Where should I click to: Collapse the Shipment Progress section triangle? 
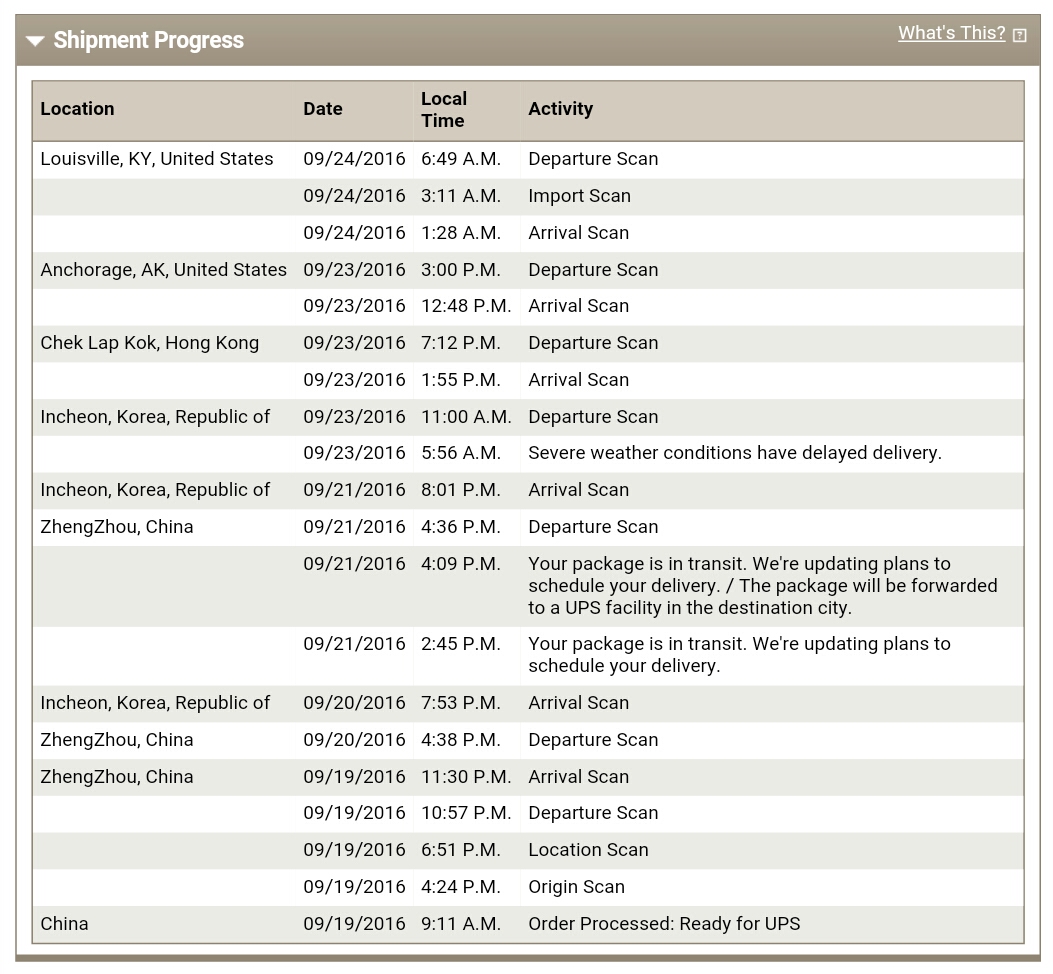35,41
